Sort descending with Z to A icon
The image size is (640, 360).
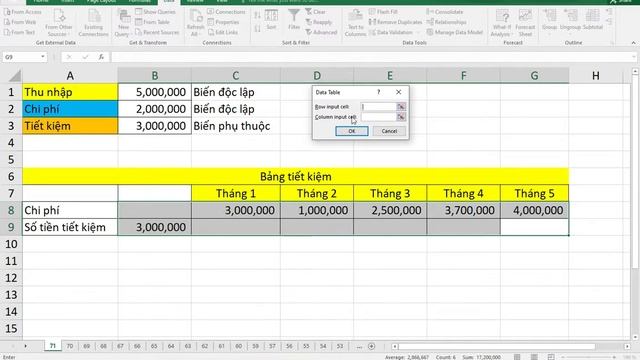(x=258, y=29)
